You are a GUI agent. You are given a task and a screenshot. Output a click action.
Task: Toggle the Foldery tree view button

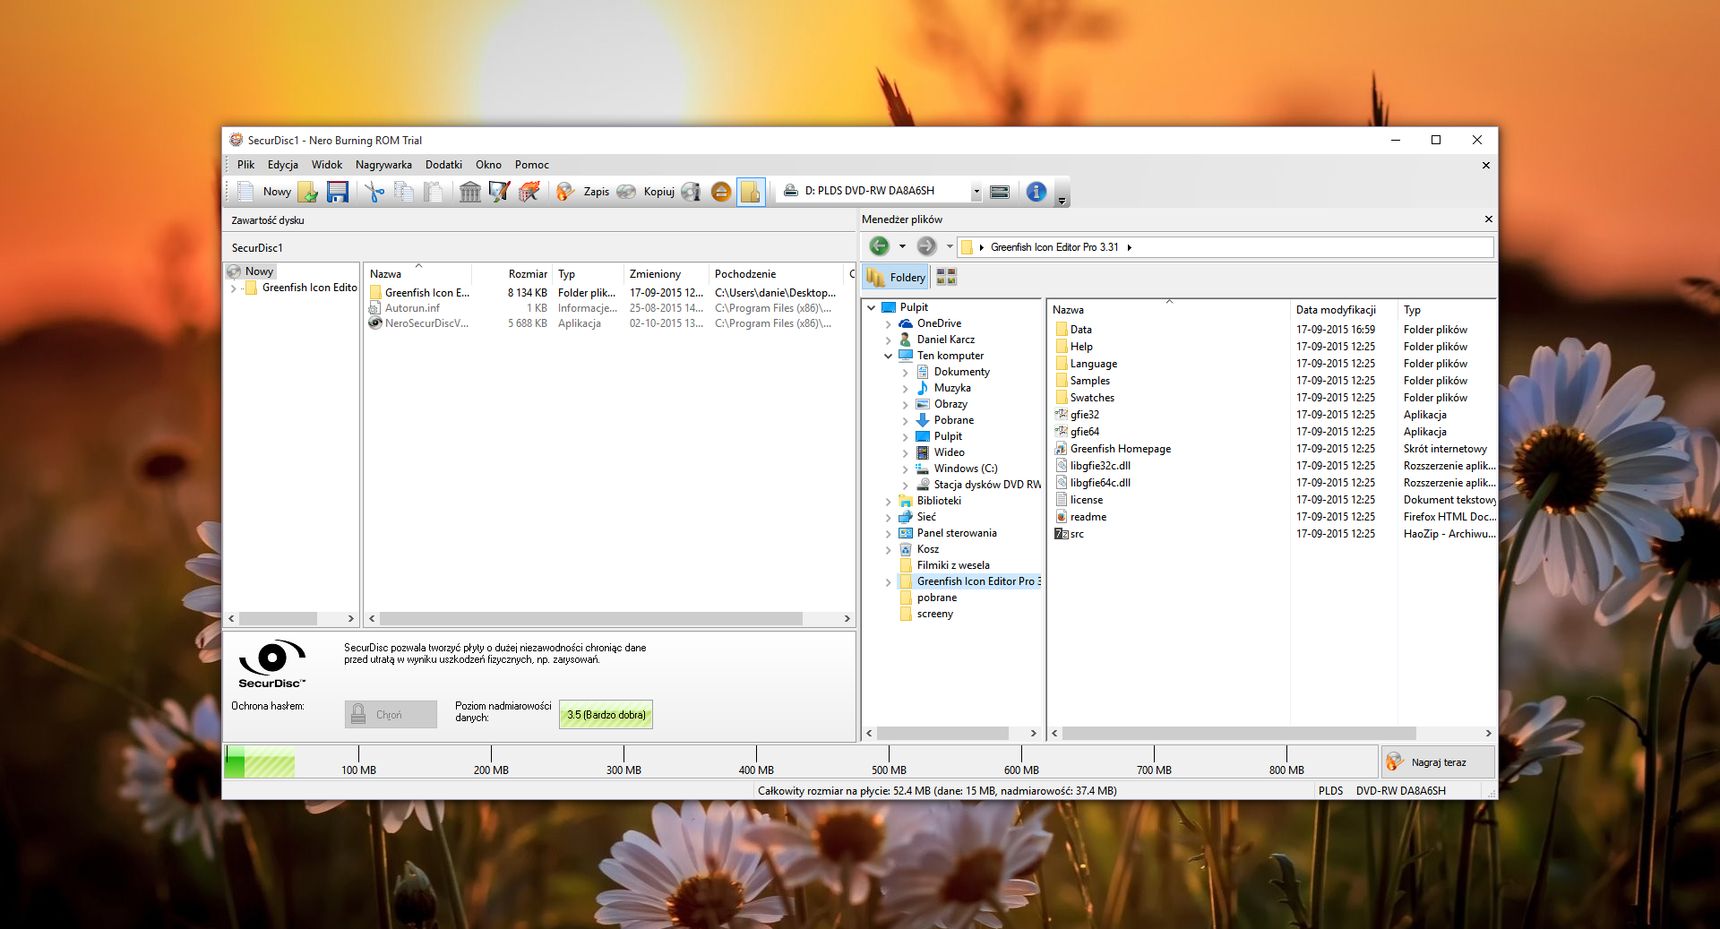point(897,277)
